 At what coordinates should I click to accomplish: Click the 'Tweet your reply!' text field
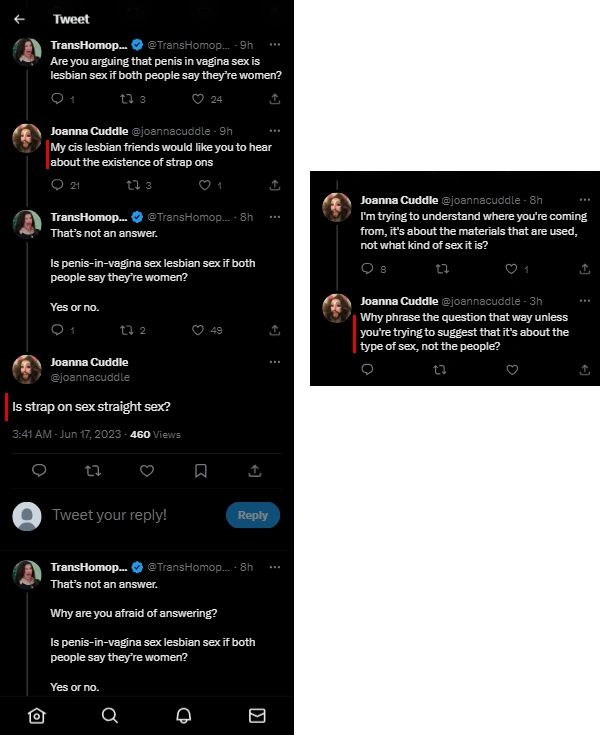click(x=130, y=515)
